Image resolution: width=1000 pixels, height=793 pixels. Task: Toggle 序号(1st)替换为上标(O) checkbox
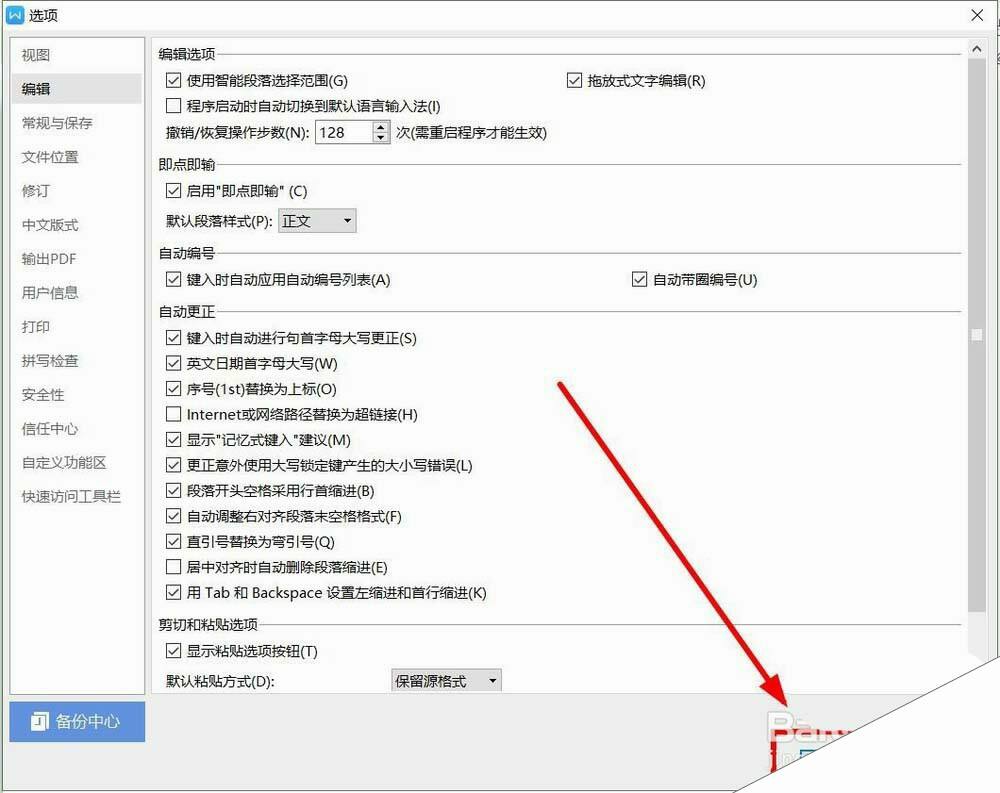tap(173, 389)
